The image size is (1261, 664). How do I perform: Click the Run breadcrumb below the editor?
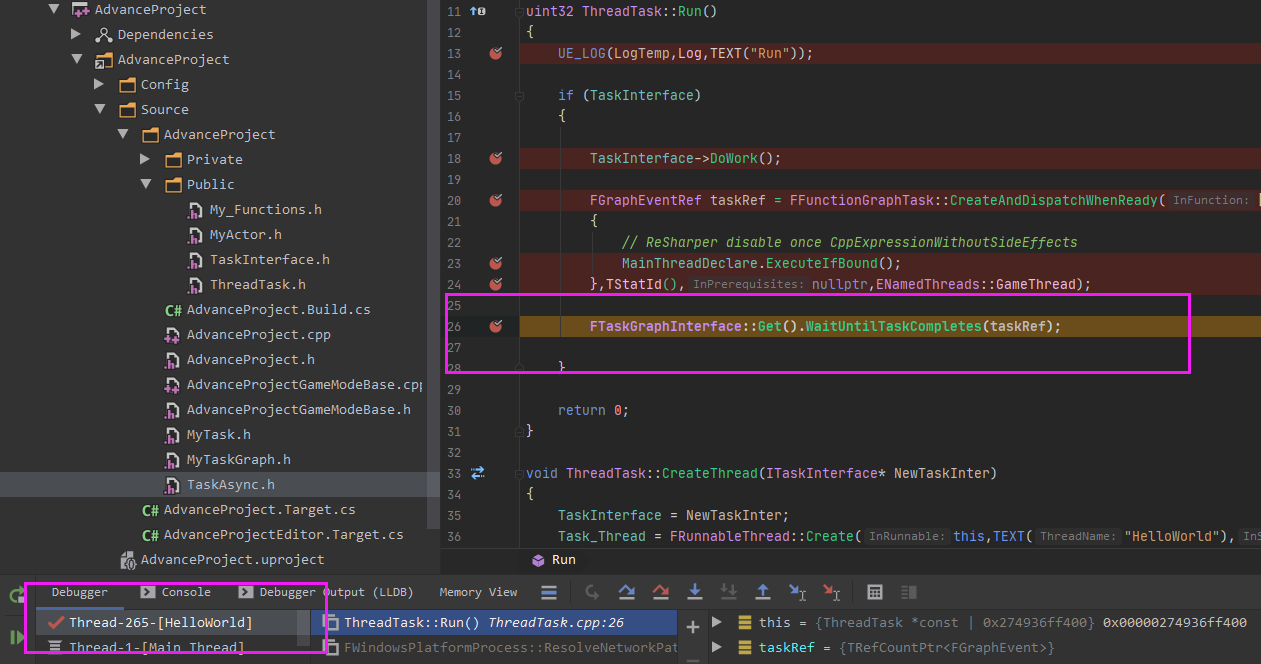553,560
